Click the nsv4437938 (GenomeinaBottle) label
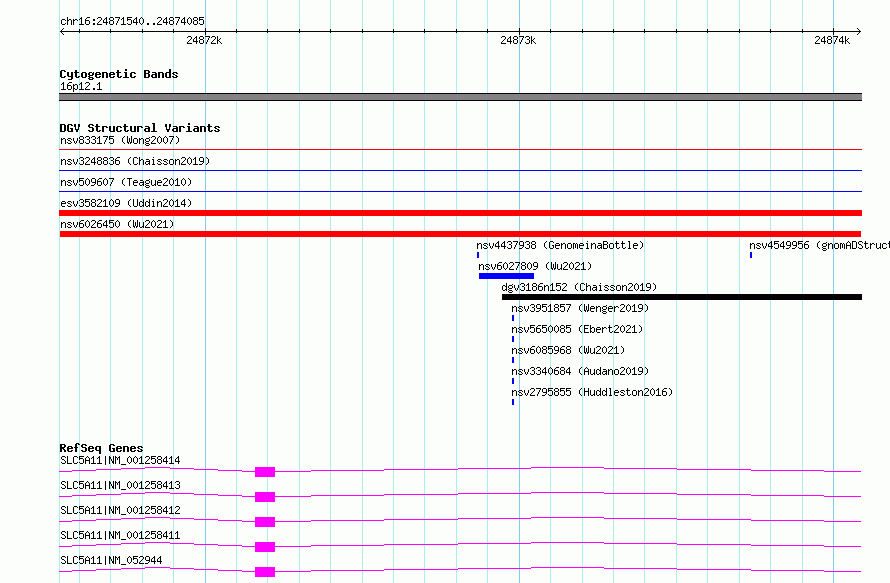 [560, 245]
